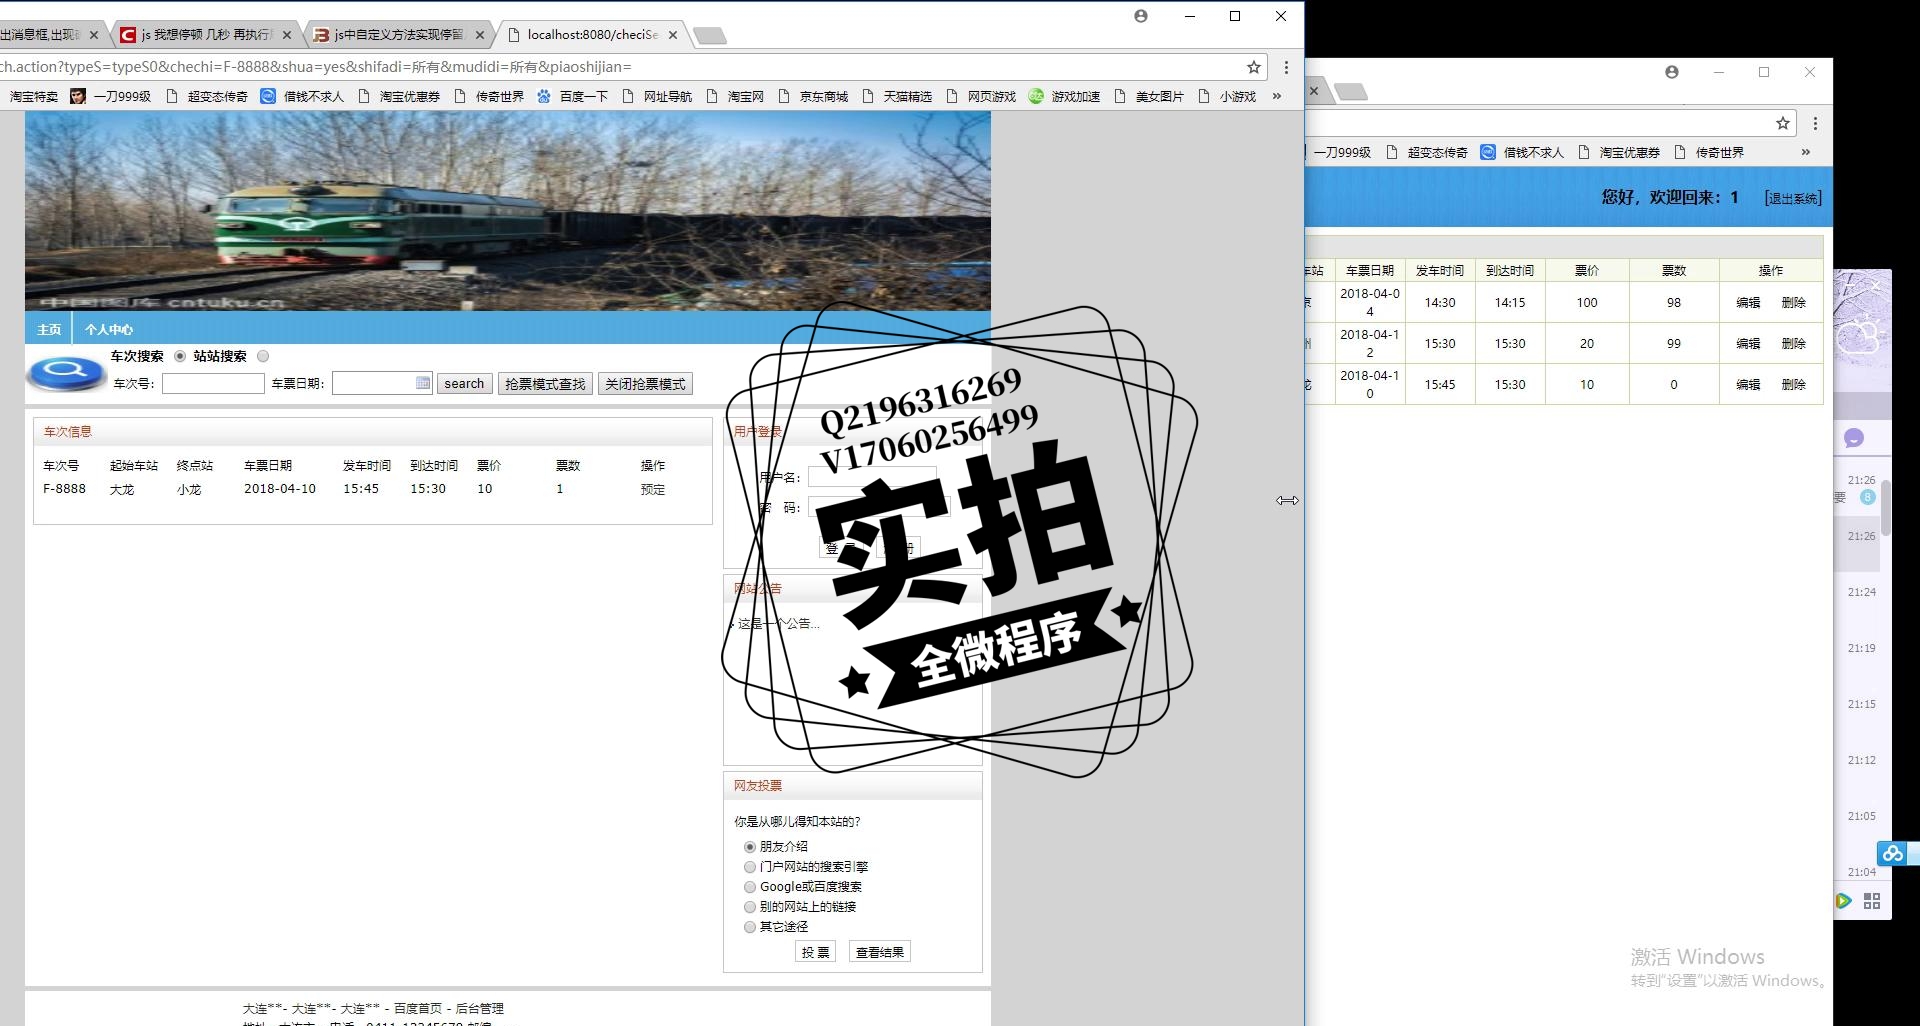The width and height of the screenshot is (1920, 1026).
Task: Open the 车票日期 calendar picker icon
Action: point(423,383)
